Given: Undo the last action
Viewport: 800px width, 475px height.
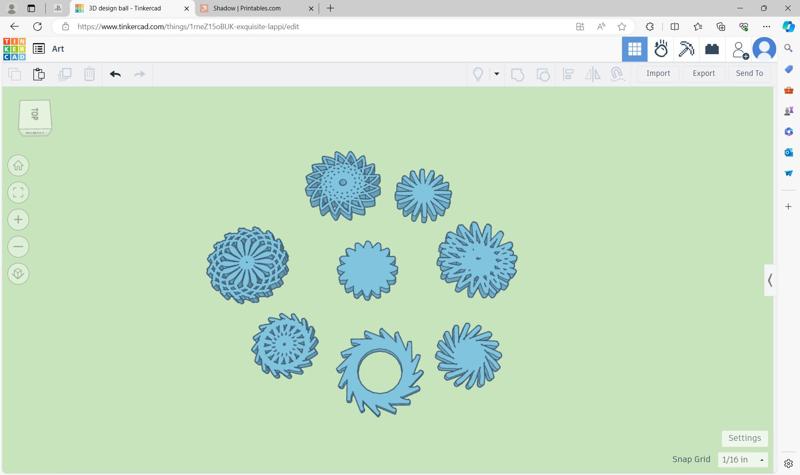Looking at the screenshot, I should 115,74.
